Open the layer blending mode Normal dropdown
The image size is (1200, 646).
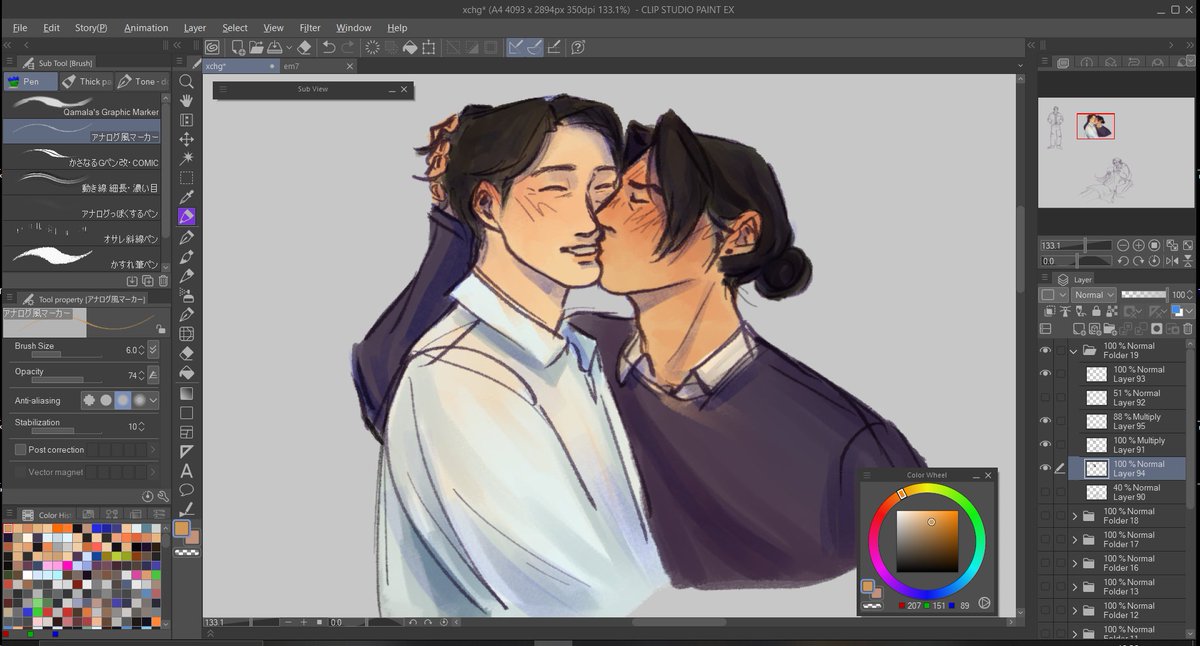(1094, 295)
